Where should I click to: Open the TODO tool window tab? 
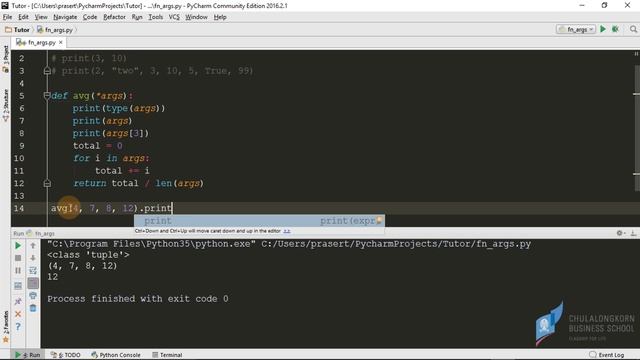coord(66,355)
